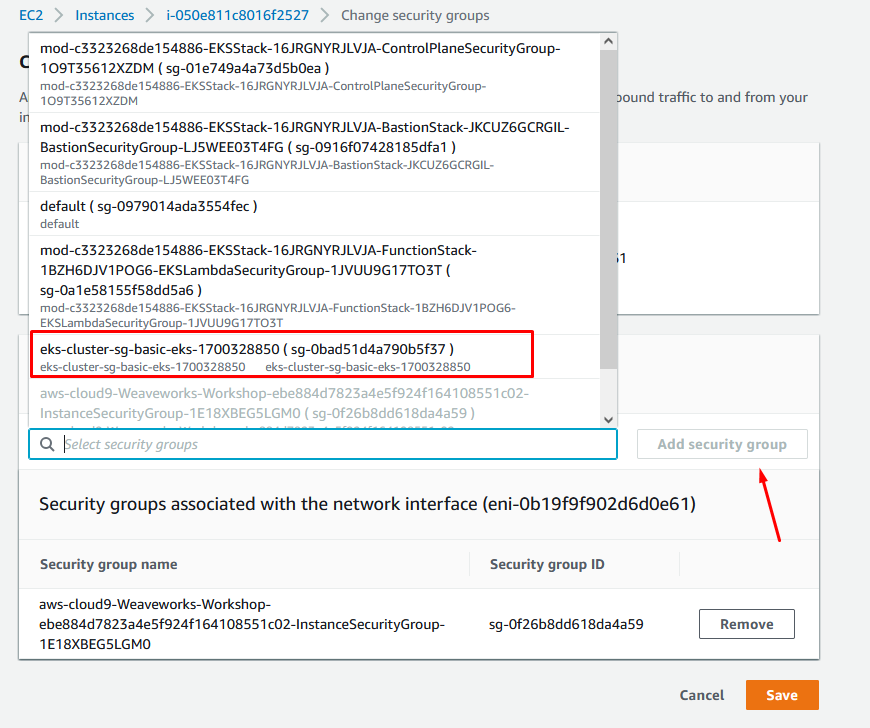Screen dimensions: 870x728
Task: Click the scroll down arrow in dropdown
Action: click(609, 419)
